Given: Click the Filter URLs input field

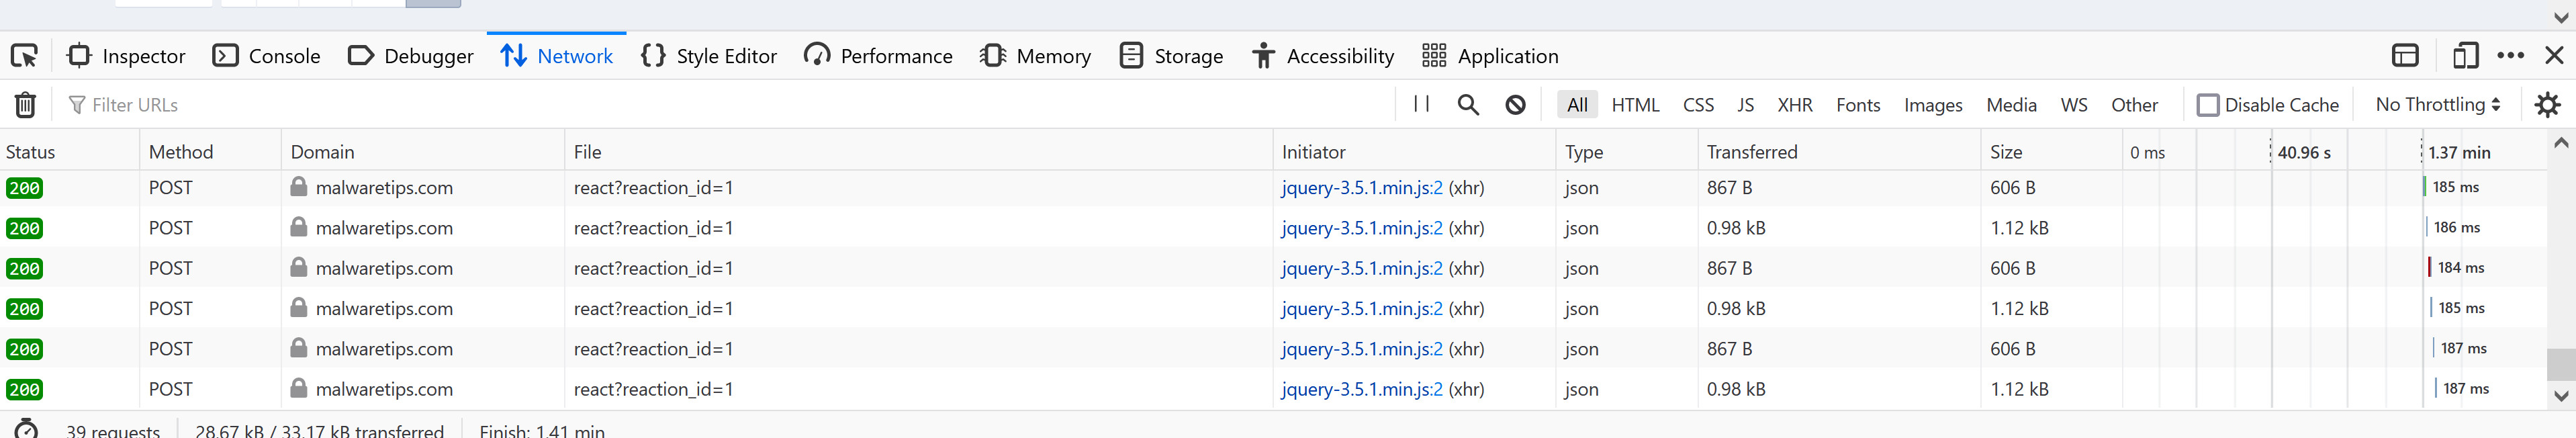Looking at the screenshot, I should pyautogui.click(x=725, y=105).
